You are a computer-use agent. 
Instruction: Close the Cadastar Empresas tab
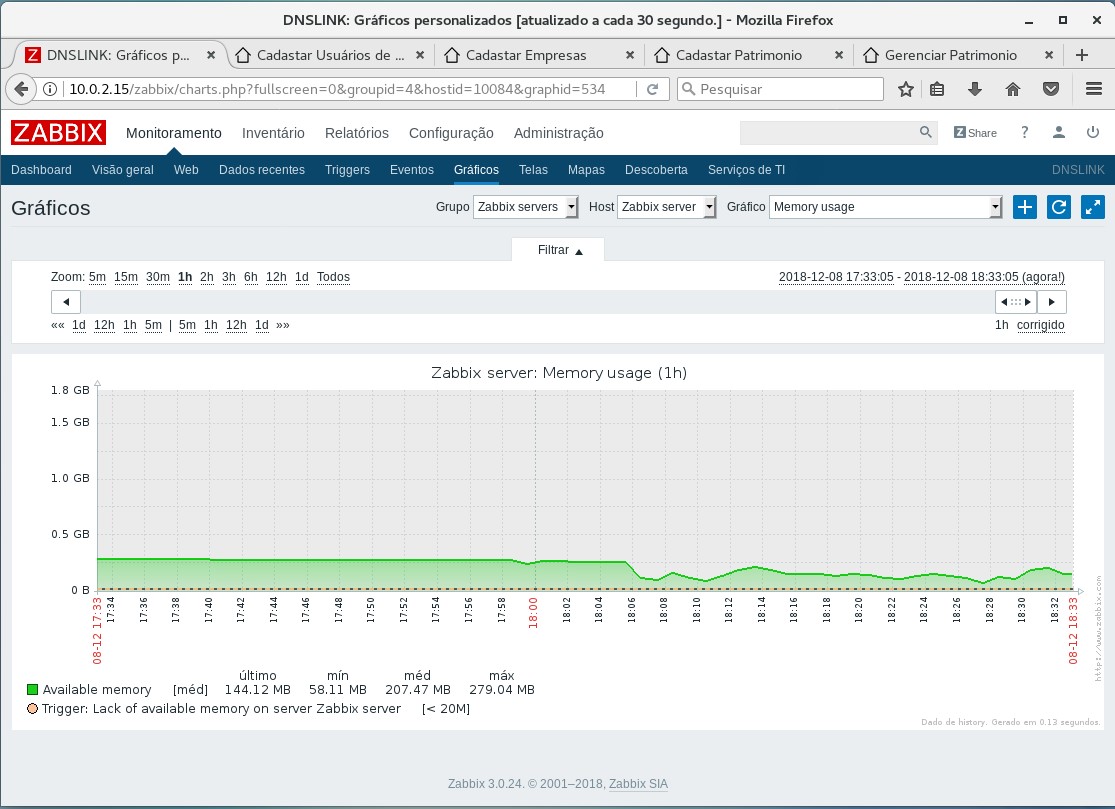(x=629, y=55)
